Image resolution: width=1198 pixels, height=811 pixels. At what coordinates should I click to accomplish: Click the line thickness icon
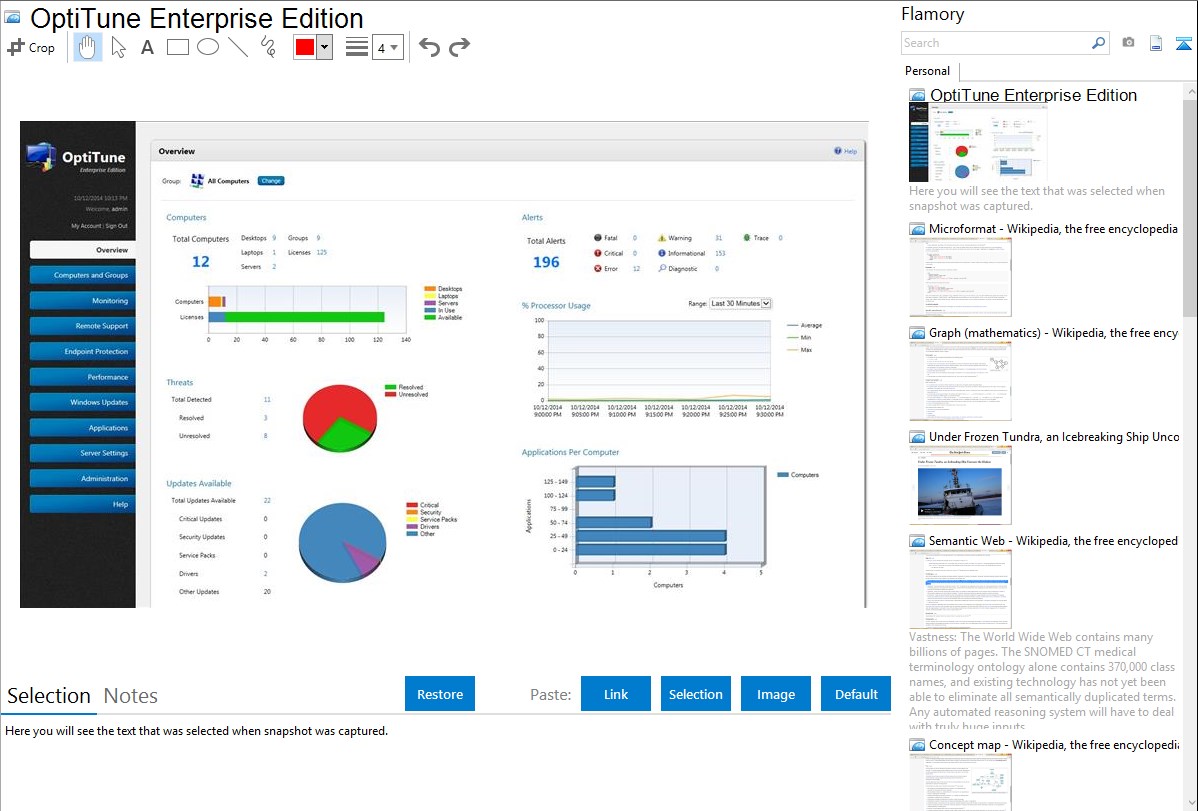pos(357,47)
